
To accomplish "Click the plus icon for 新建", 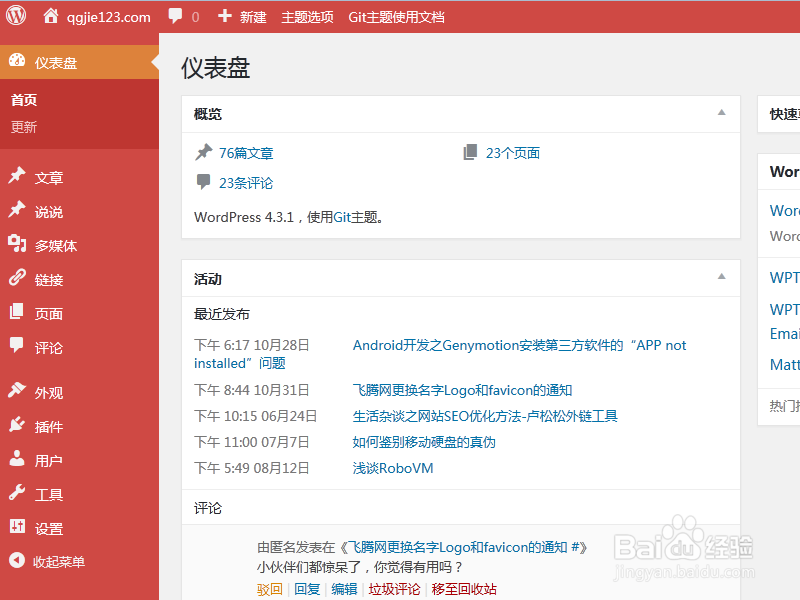I will [224, 16].
